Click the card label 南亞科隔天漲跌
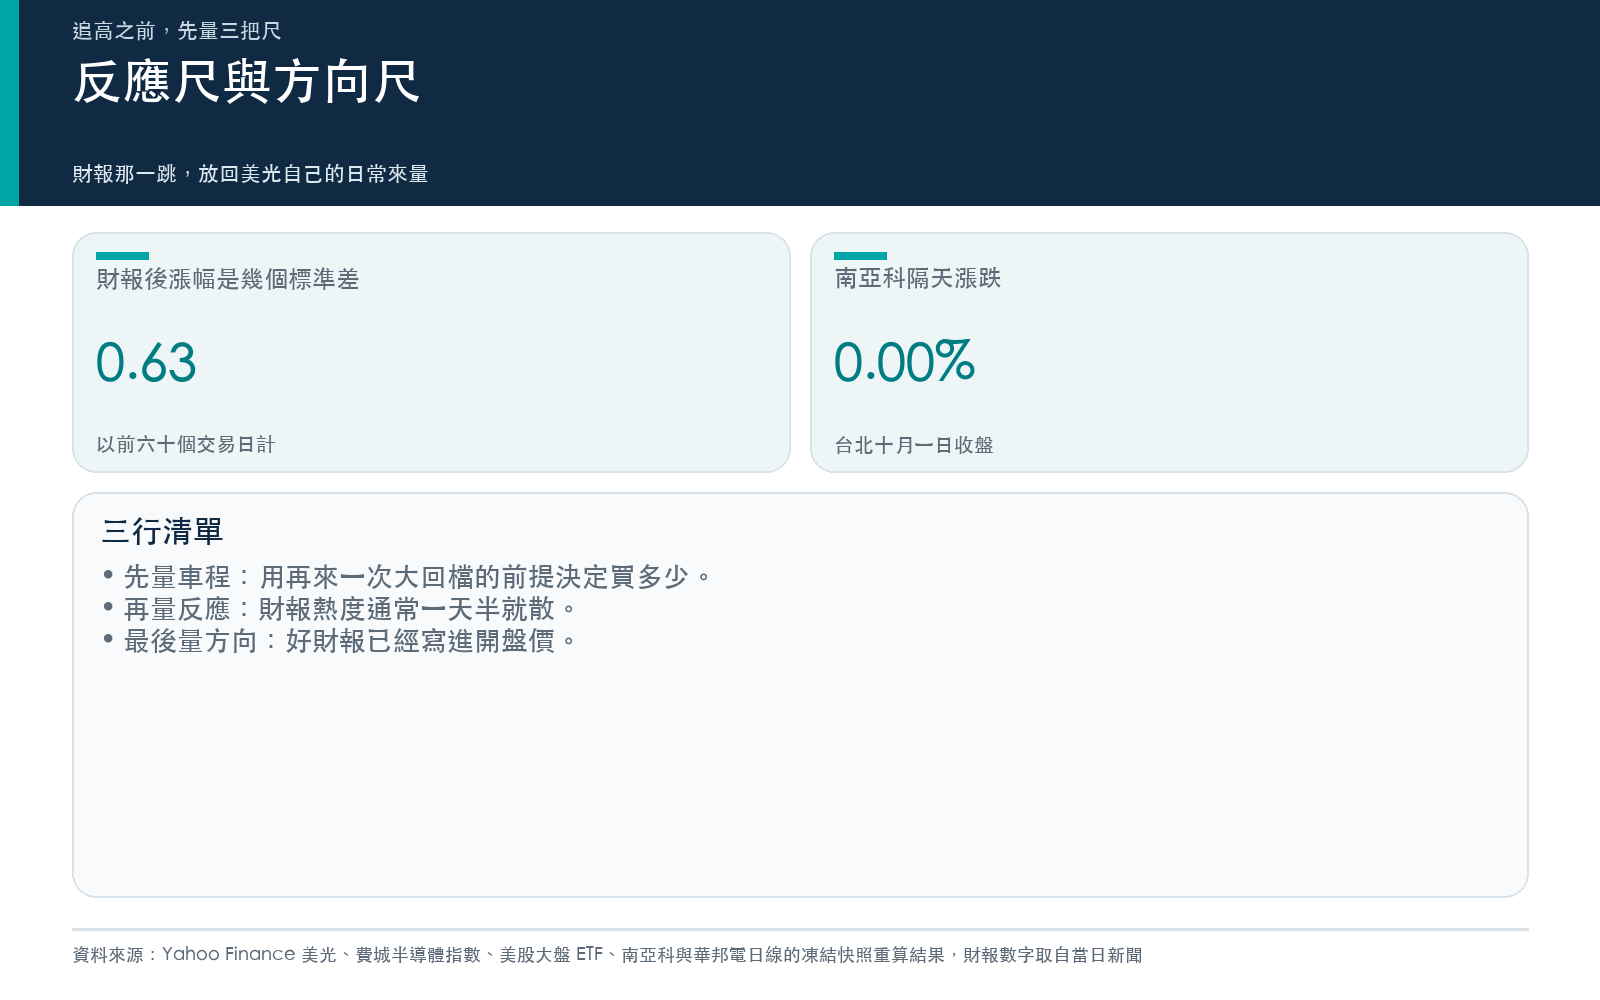This screenshot has height=1000, width=1600. coord(918,278)
